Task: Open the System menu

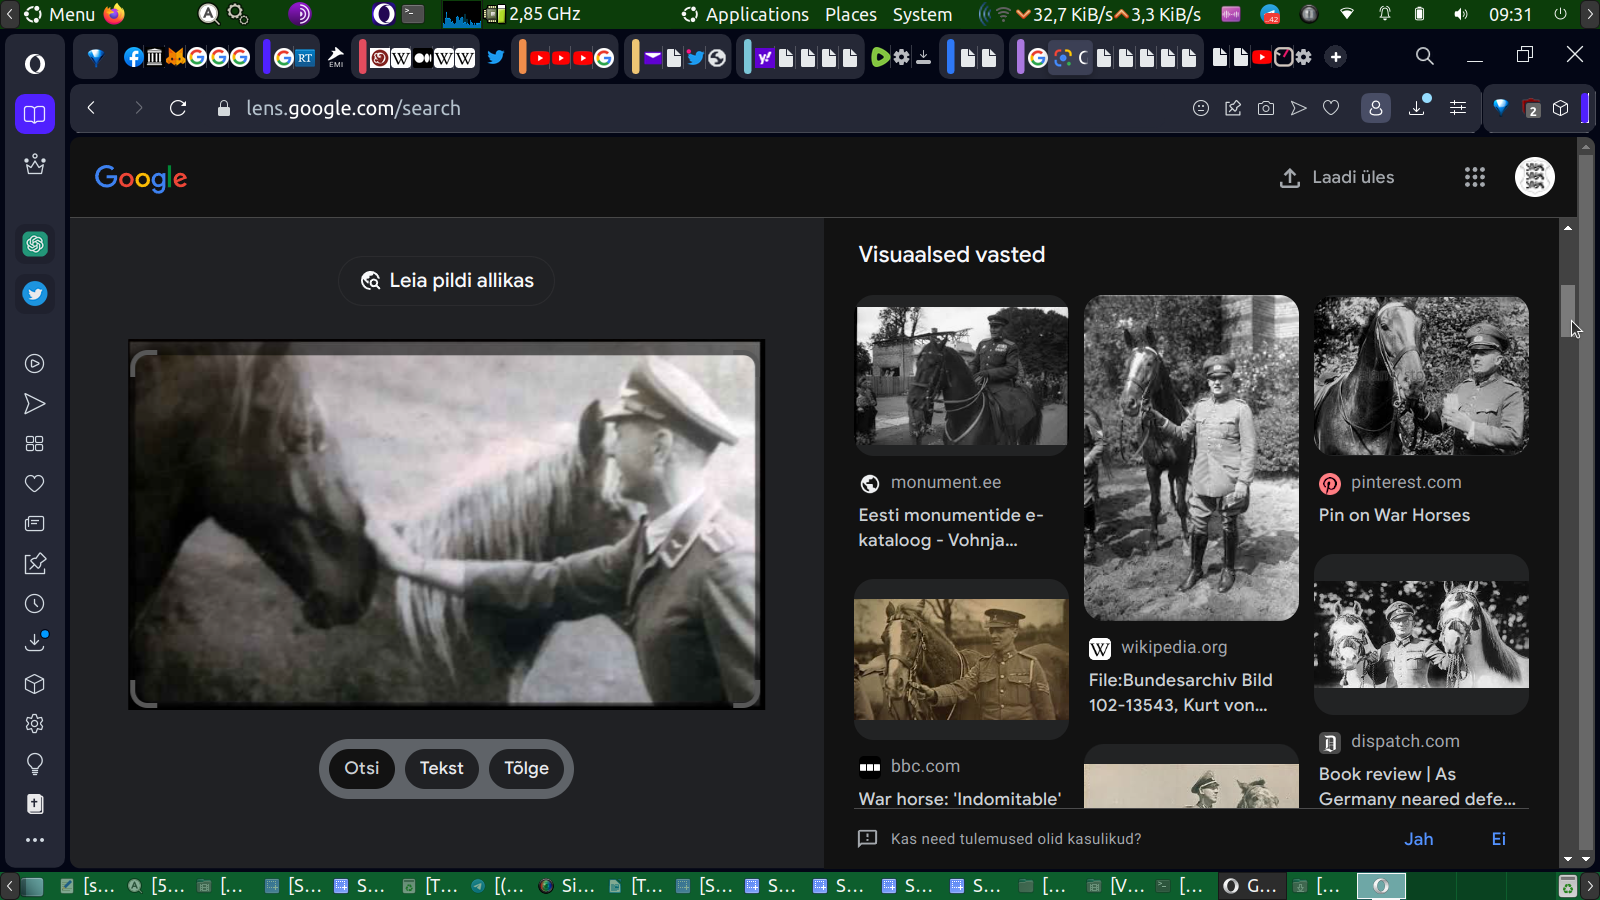Action: click(922, 14)
